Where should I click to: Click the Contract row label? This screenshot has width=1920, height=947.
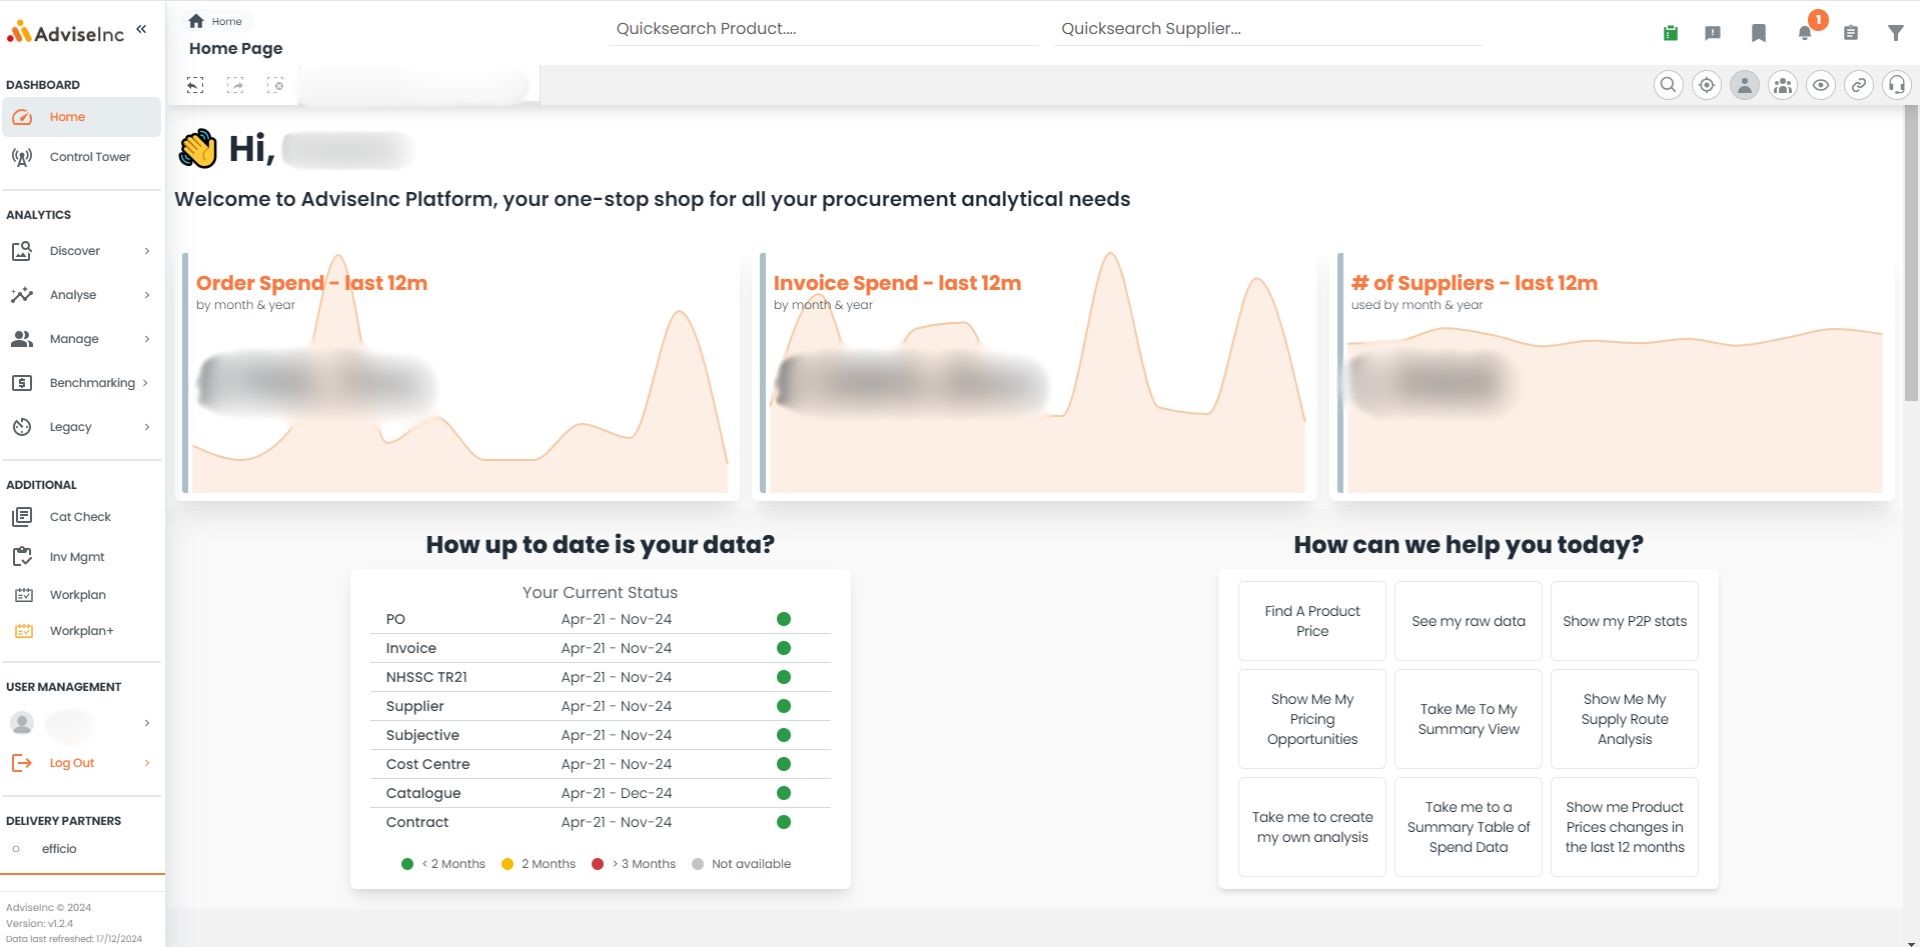point(417,822)
